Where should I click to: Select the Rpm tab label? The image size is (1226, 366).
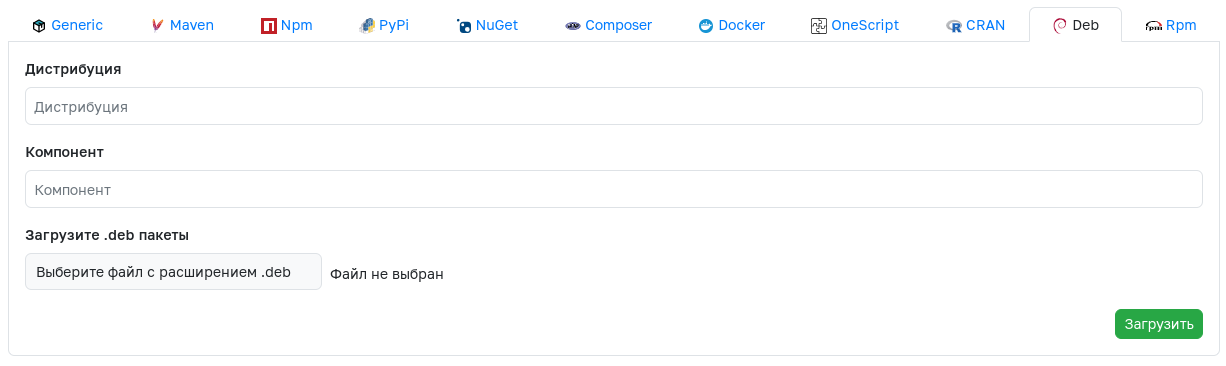pyautogui.click(x=1181, y=26)
